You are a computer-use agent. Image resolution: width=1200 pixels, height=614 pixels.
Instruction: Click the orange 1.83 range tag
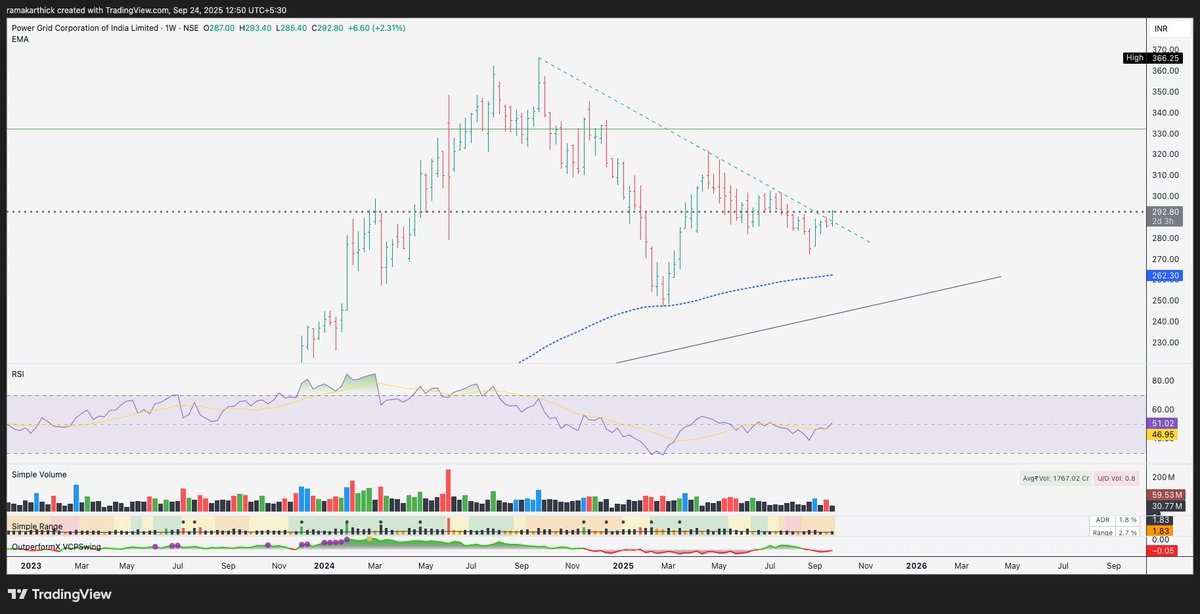pyautogui.click(x=1160, y=531)
